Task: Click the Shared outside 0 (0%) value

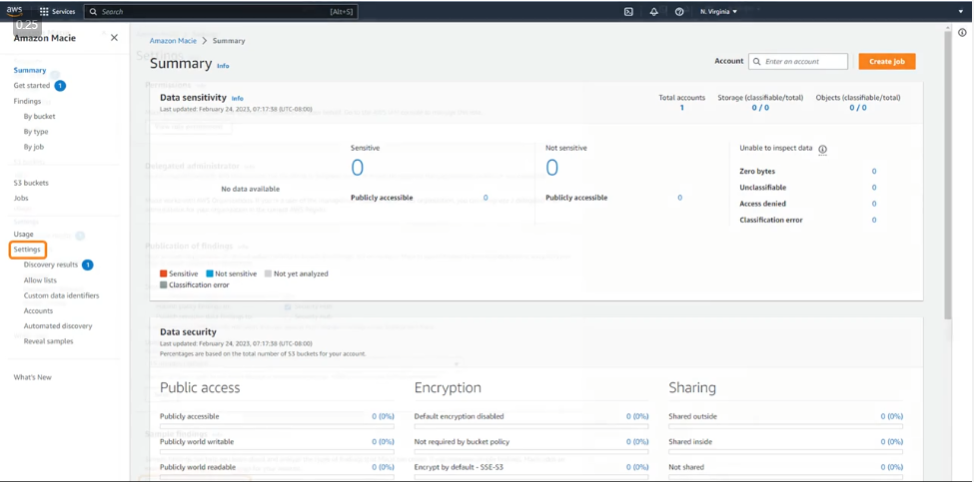Action: pos(891,416)
